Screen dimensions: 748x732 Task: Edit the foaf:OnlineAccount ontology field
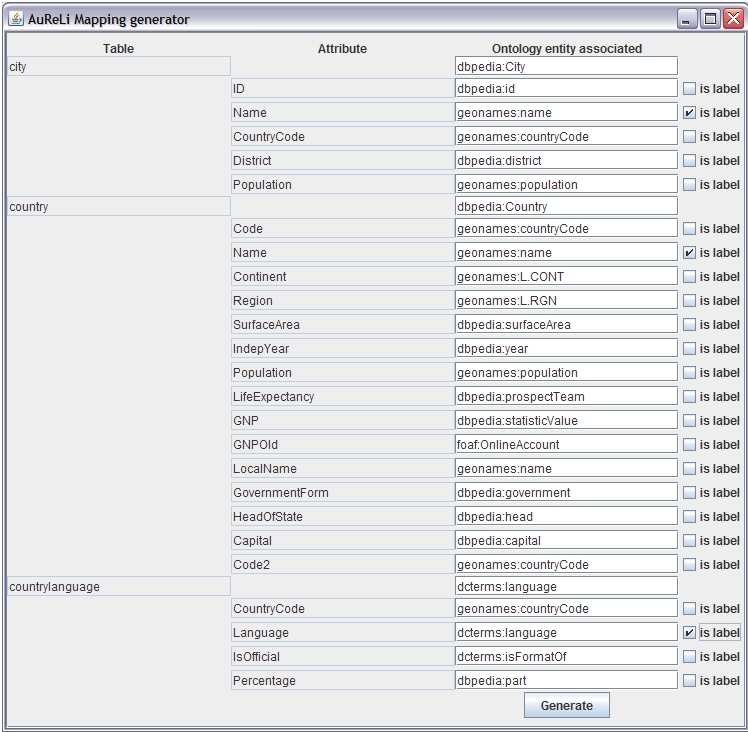click(x=566, y=445)
